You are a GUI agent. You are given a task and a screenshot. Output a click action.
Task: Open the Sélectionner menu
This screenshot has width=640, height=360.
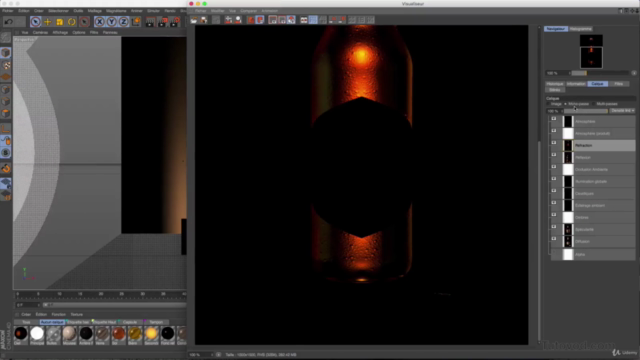tap(58, 11)
